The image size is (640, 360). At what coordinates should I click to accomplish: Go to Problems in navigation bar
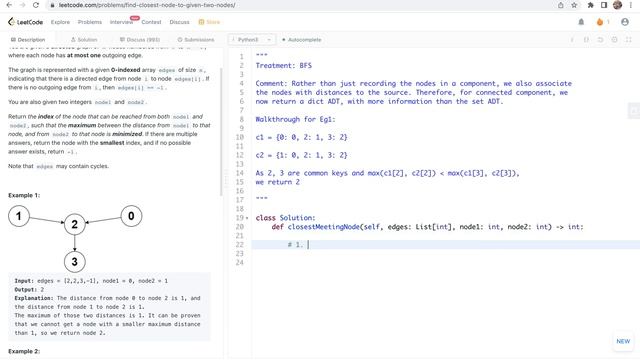pos(90,22)
